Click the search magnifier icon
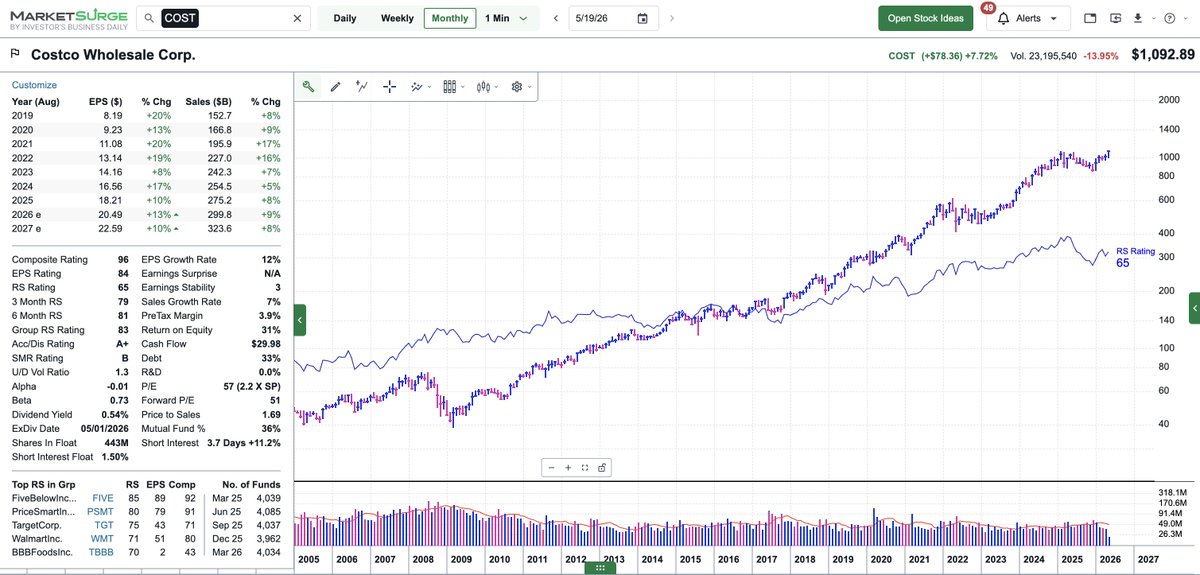The width and height of the screenshot is (1200, 575). 148,18
